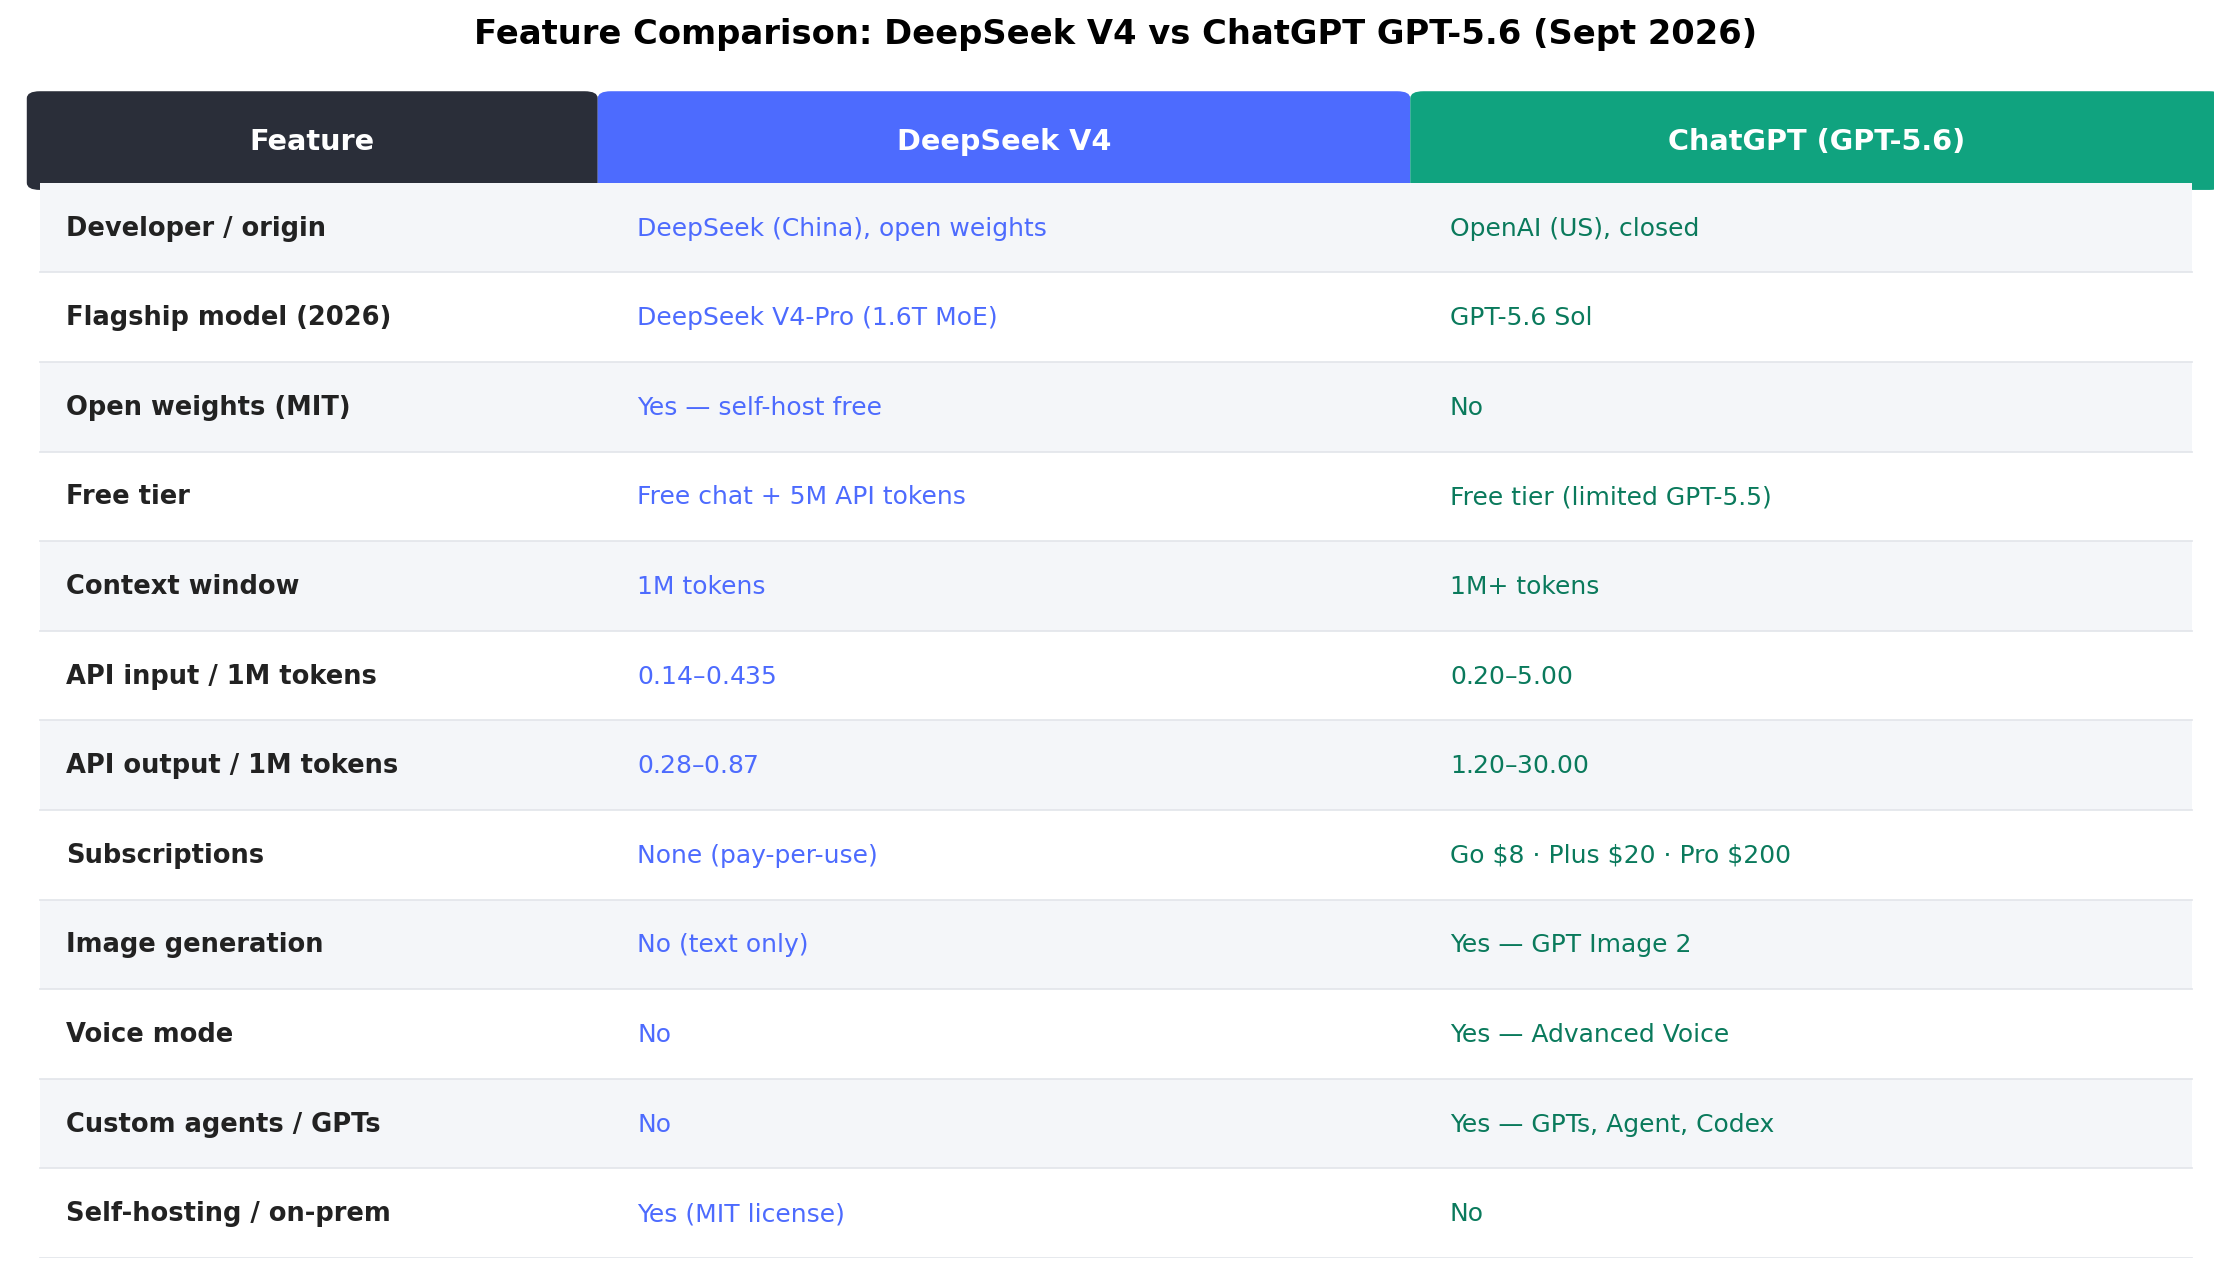Select the 'Self-hosting / on-prem' row label

[x=228, y=1213]
